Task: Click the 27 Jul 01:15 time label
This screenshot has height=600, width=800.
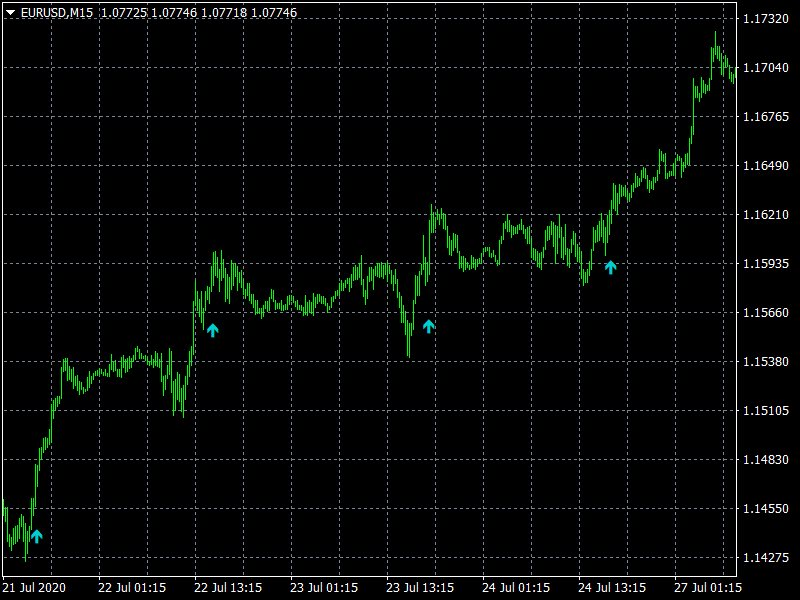Action: tap(709, 587)
